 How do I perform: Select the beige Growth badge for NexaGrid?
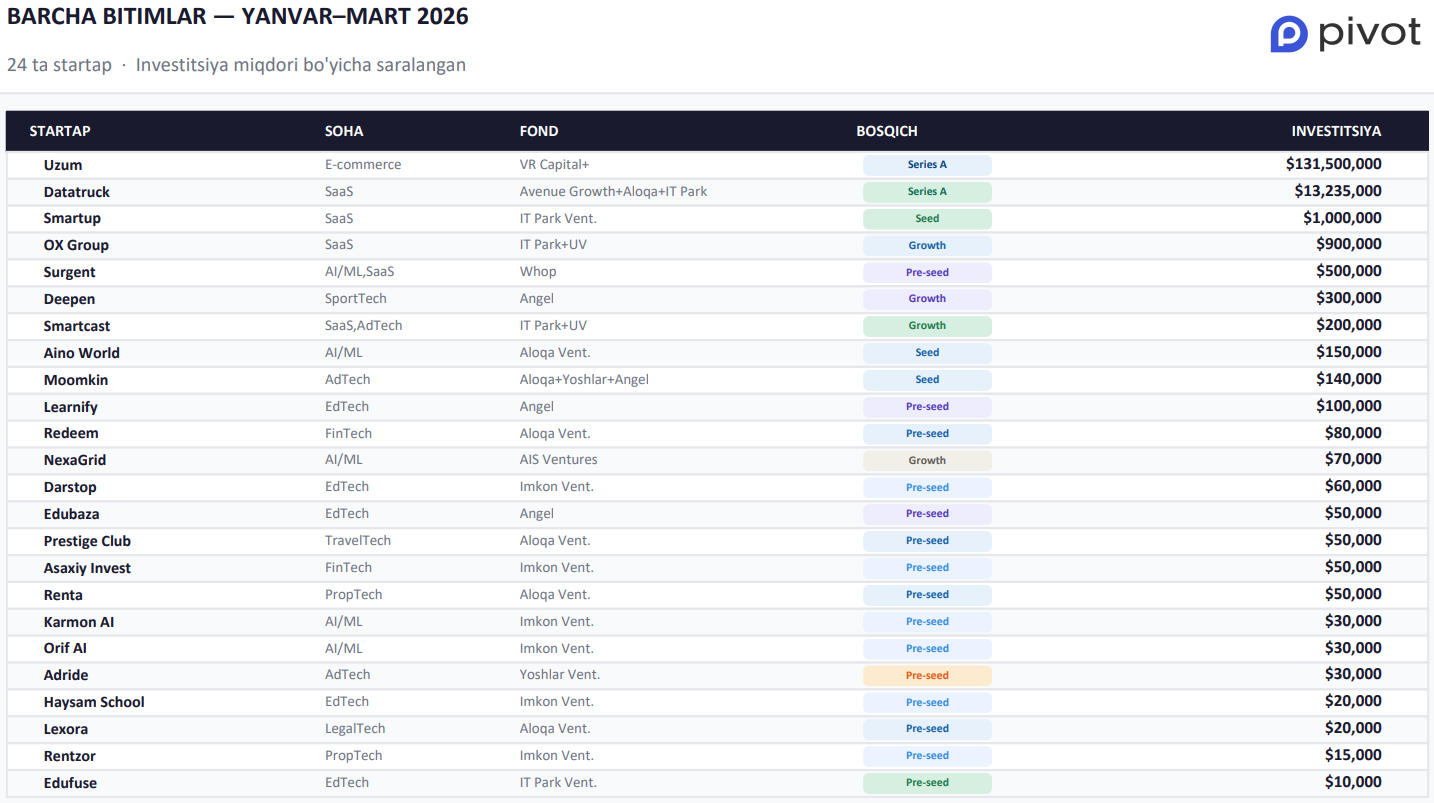[927, 461]
